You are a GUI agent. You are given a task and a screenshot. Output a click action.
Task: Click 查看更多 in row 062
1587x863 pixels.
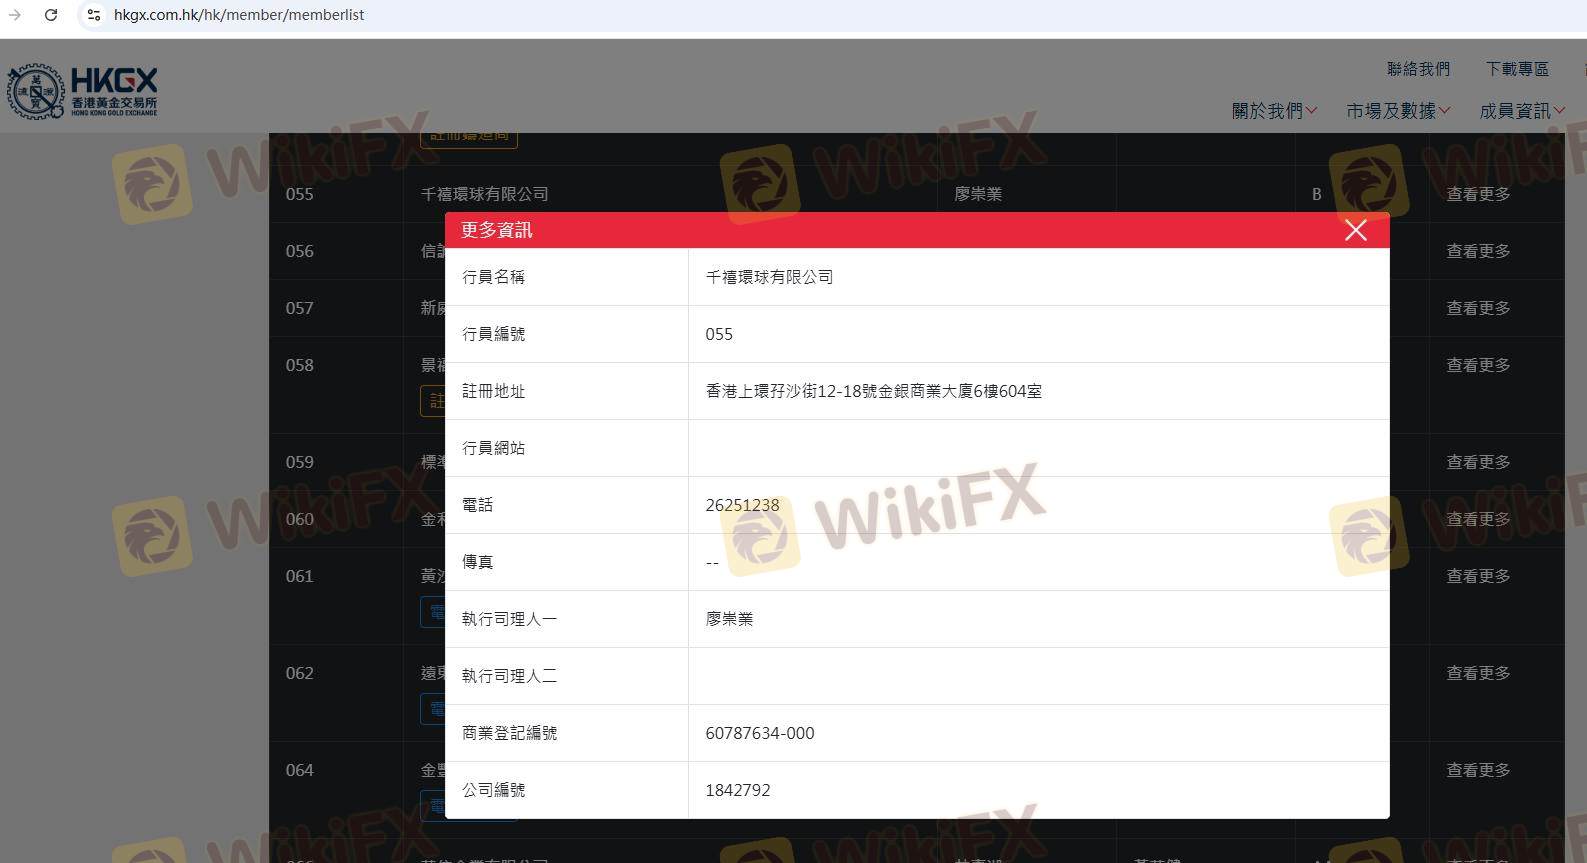point(1478,673)
